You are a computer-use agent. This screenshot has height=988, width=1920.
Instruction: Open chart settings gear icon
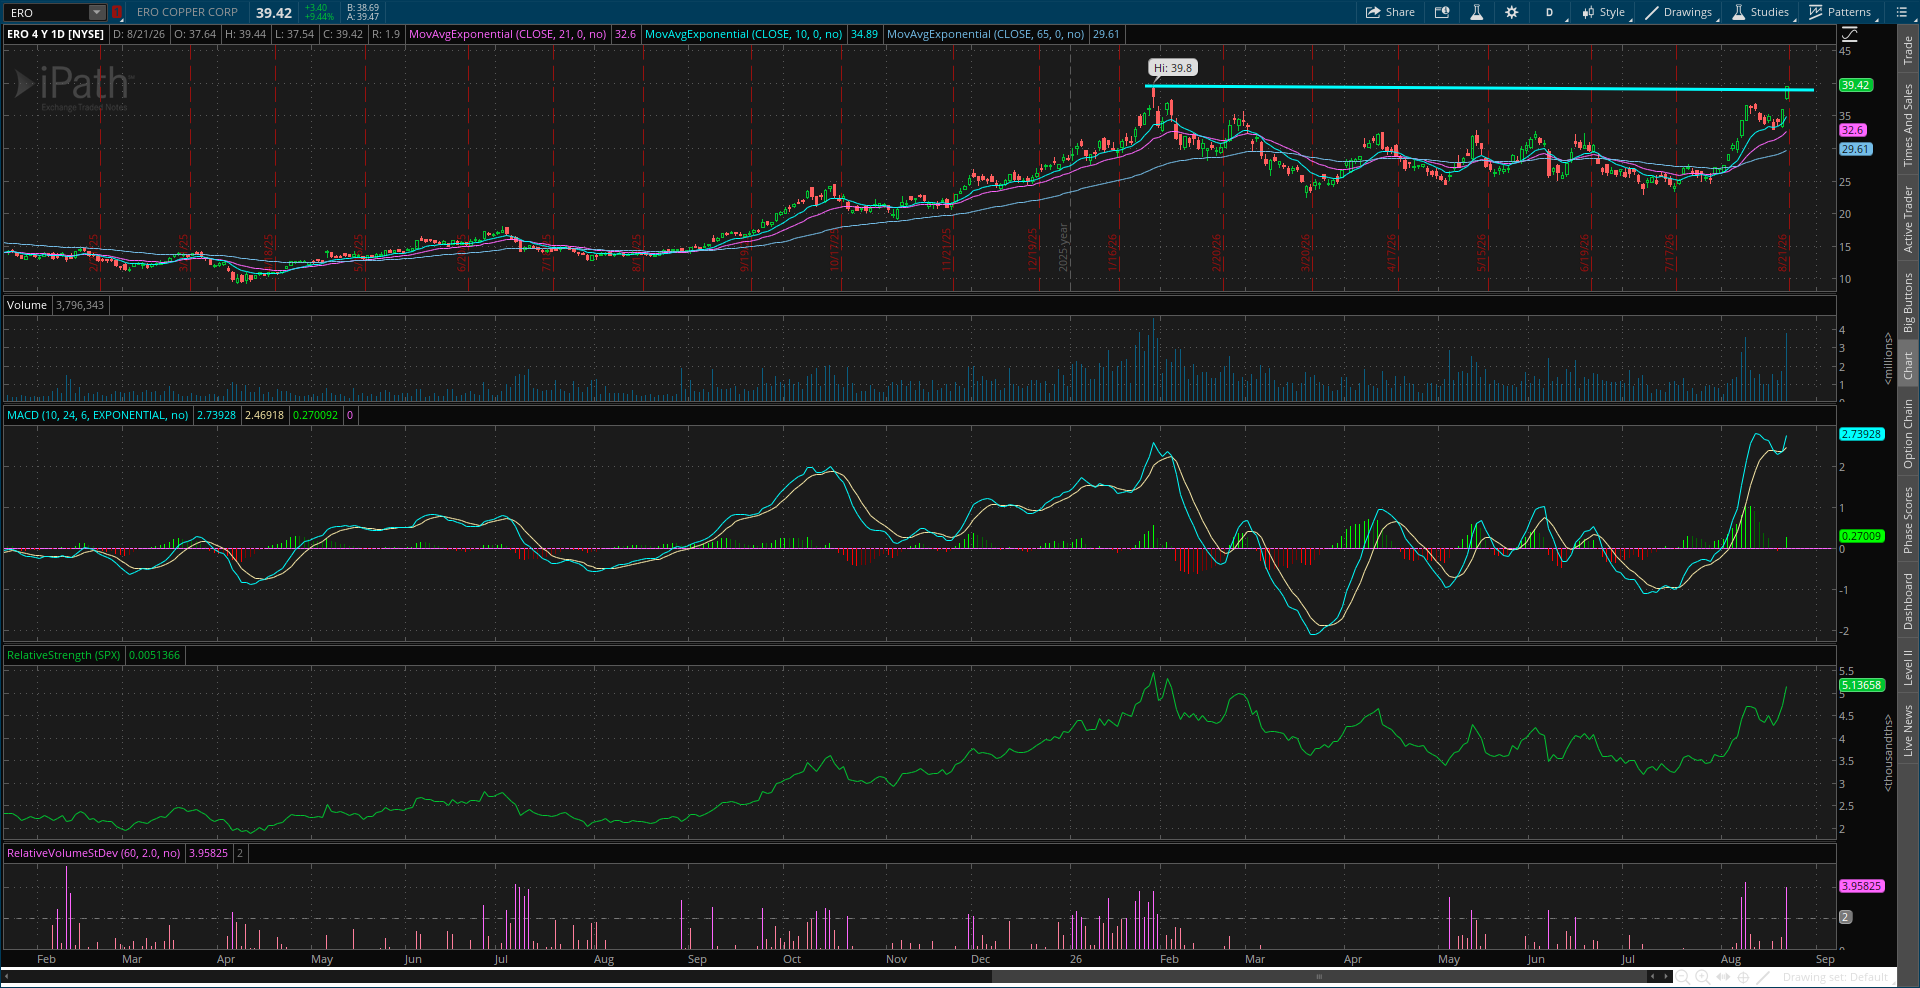point(1511,12)
